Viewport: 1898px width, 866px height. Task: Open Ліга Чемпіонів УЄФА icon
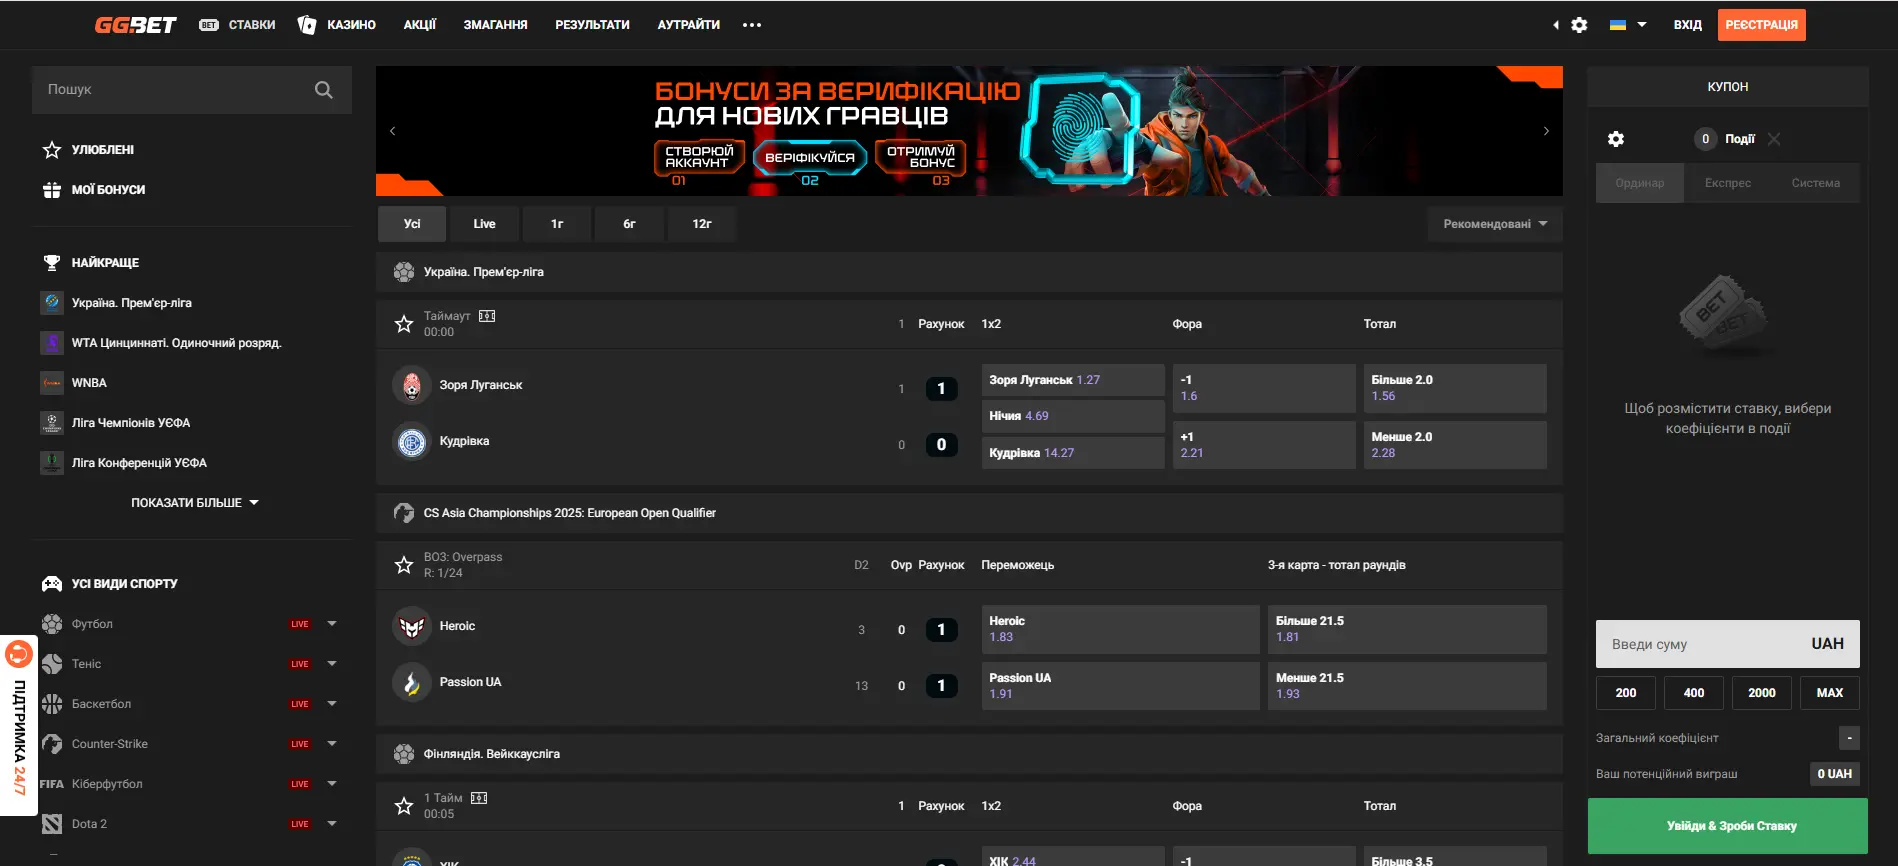click(52, 423)
